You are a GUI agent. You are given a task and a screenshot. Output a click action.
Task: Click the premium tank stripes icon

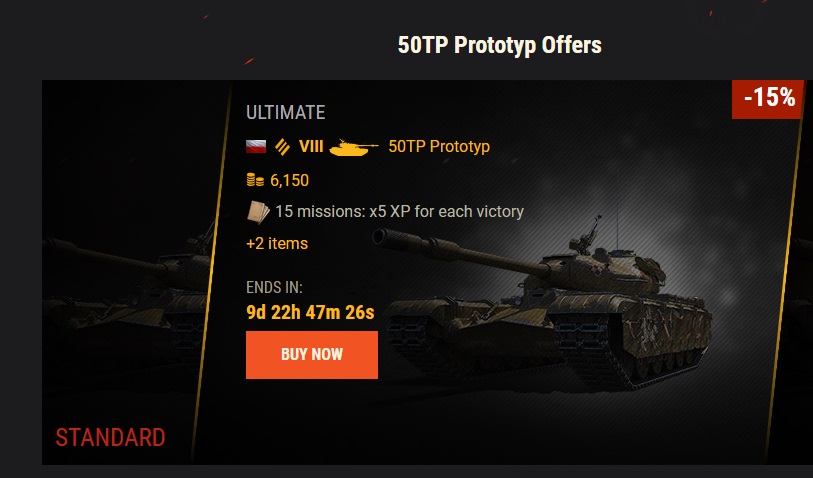283,147
